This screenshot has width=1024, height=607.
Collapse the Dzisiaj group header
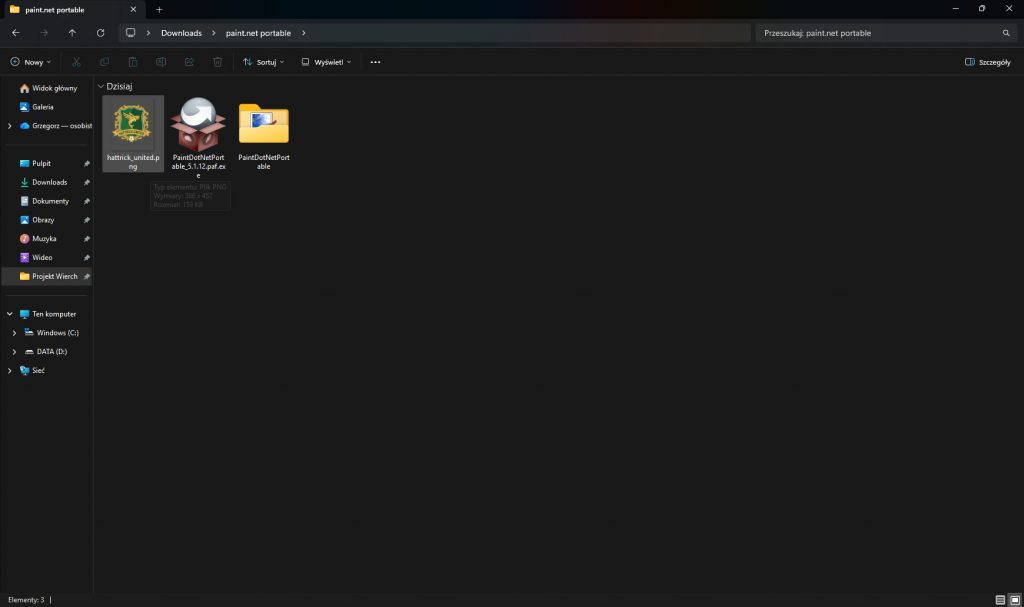point(101,87)
